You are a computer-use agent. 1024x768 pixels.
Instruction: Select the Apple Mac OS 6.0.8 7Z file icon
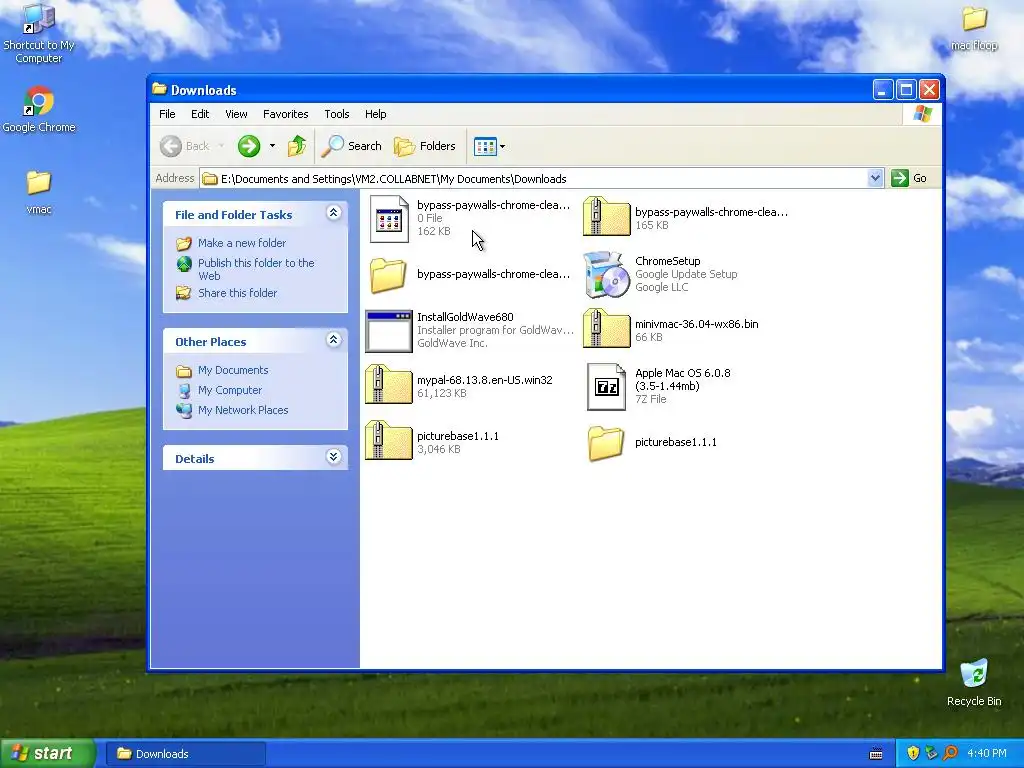(x=606, y=387)
